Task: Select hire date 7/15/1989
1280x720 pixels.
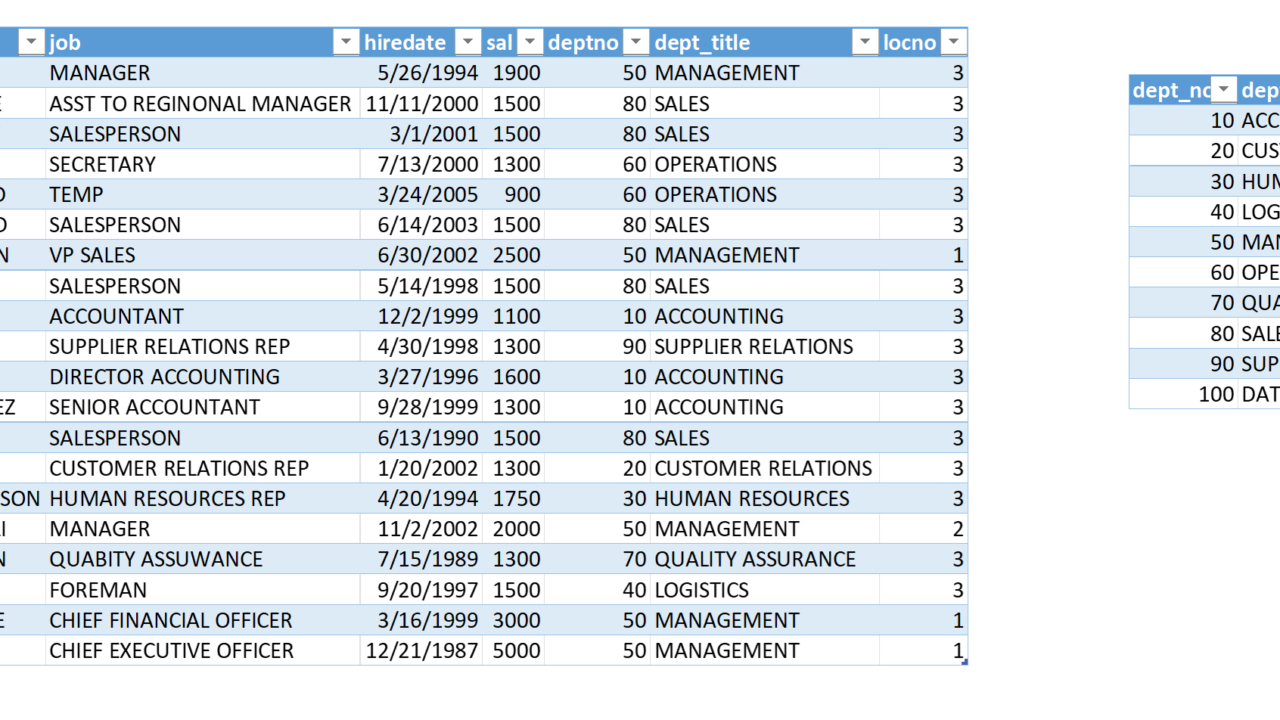Action: (421, 559)
